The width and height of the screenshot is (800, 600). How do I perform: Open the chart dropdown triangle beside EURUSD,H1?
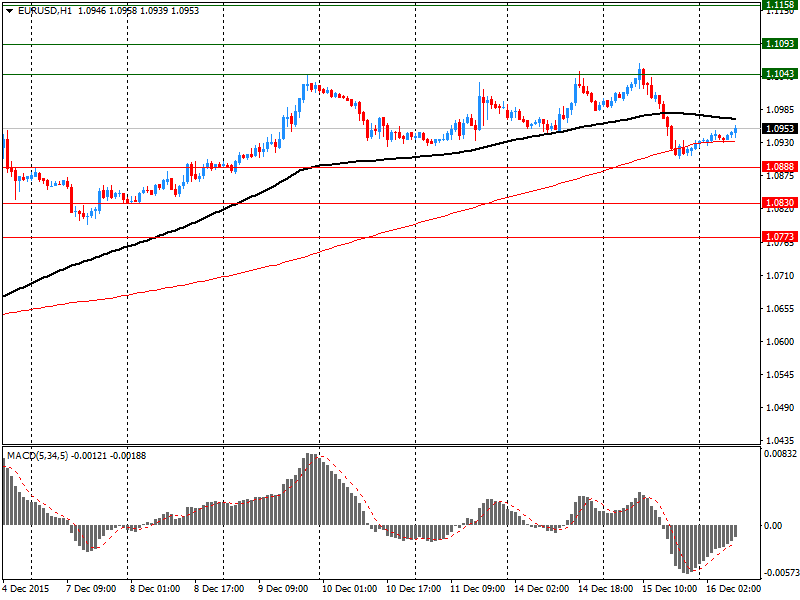[9, 11]
